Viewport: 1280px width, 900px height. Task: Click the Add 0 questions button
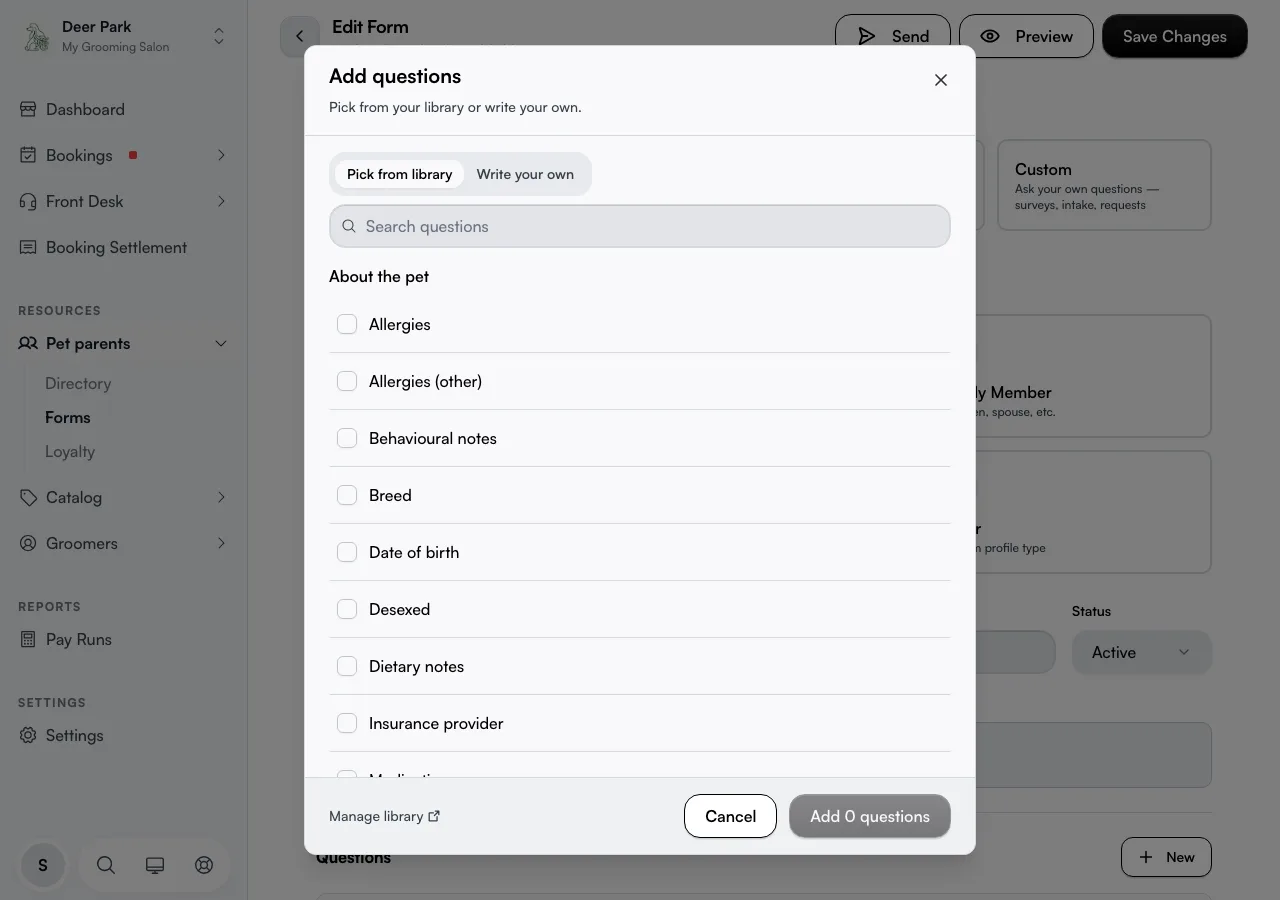click(870, 816)
